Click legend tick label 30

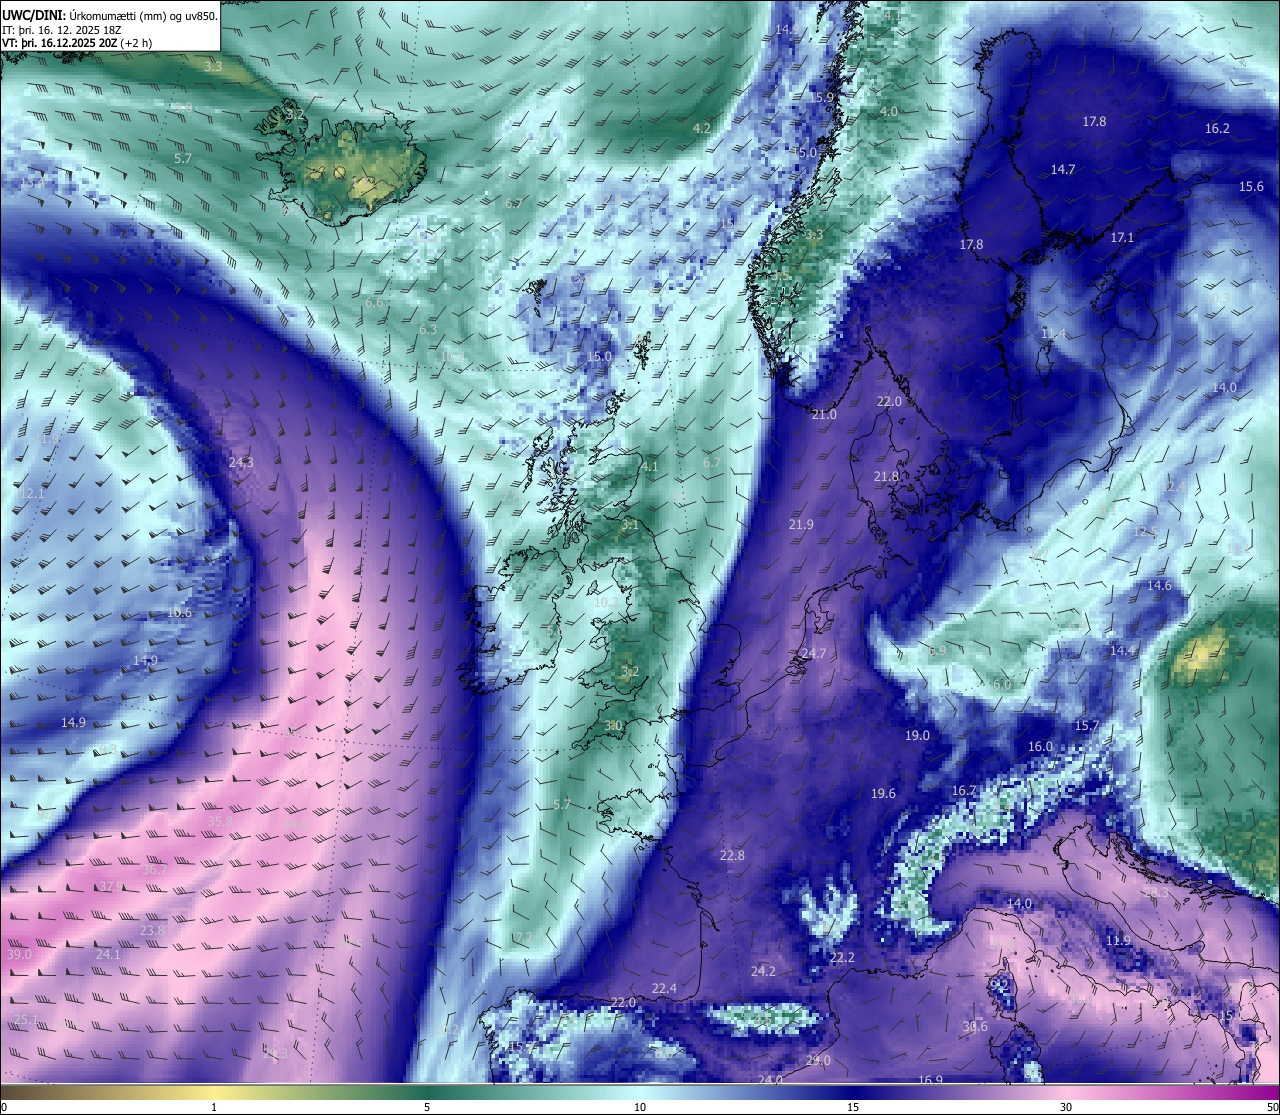pos(1066,1107)
